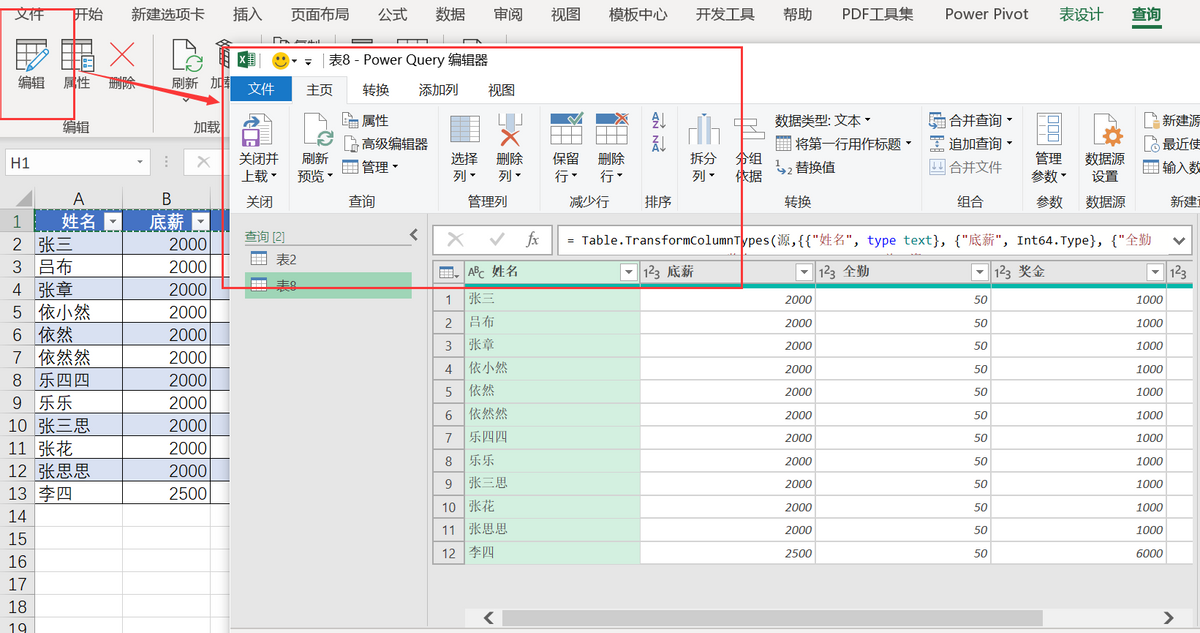Click Power Query row 5 number
This screenshot has width=1200, height=633.
[449, 392]
